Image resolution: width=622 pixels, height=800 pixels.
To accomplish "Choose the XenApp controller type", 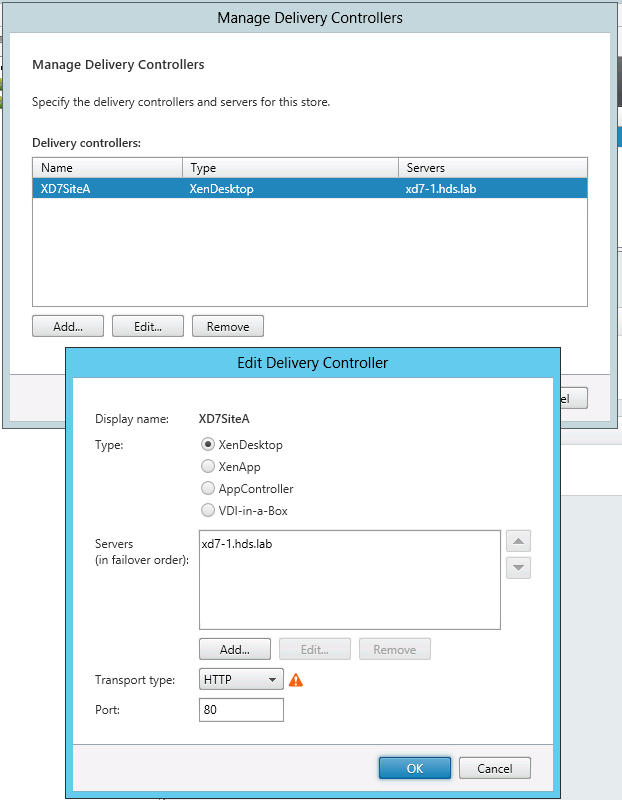I will tap(208, 466).
